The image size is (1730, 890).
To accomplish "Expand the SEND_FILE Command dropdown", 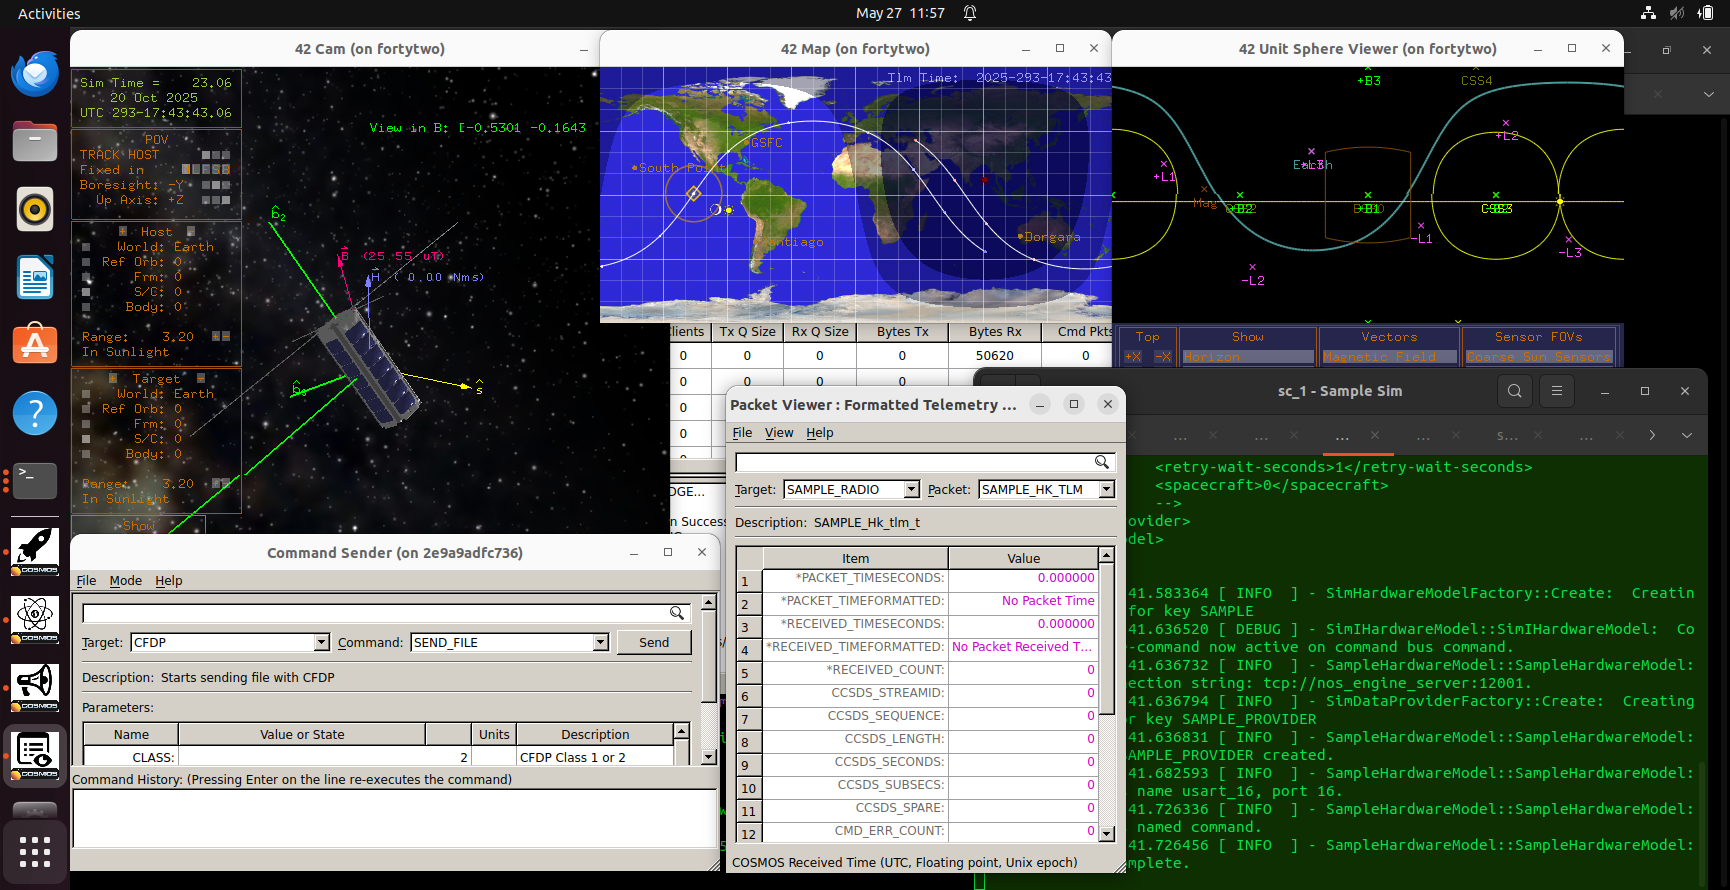I will 600,643.
